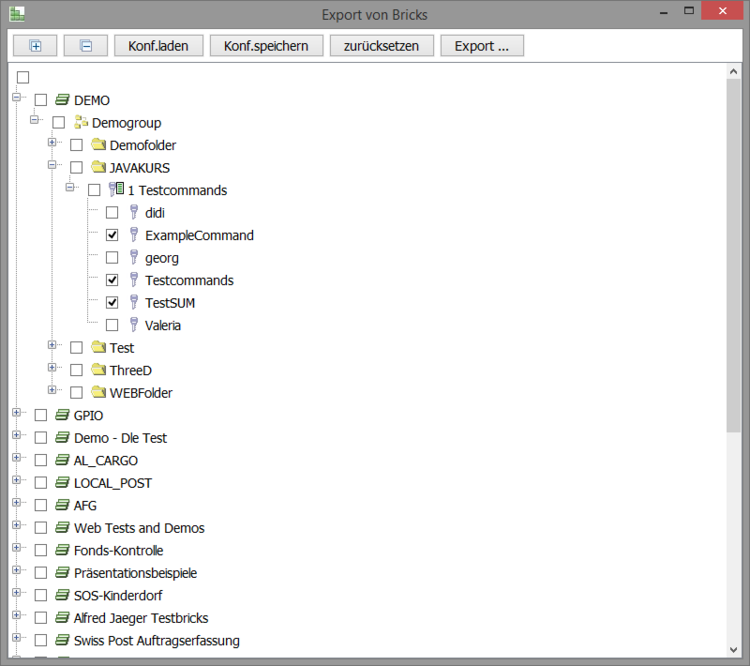The height and width of the screenshot is (666, 750).
Task: Enable the georg checkbox
Action: [x=112, y=258]
